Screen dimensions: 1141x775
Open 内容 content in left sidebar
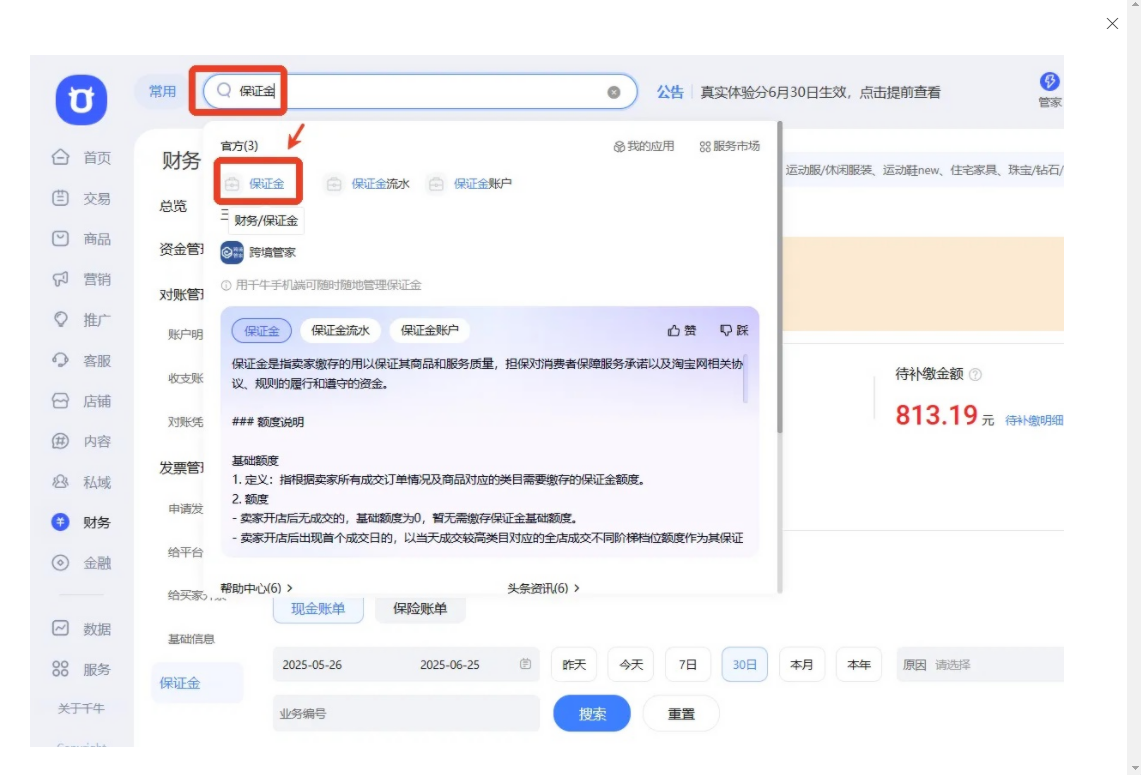[82, 441]
